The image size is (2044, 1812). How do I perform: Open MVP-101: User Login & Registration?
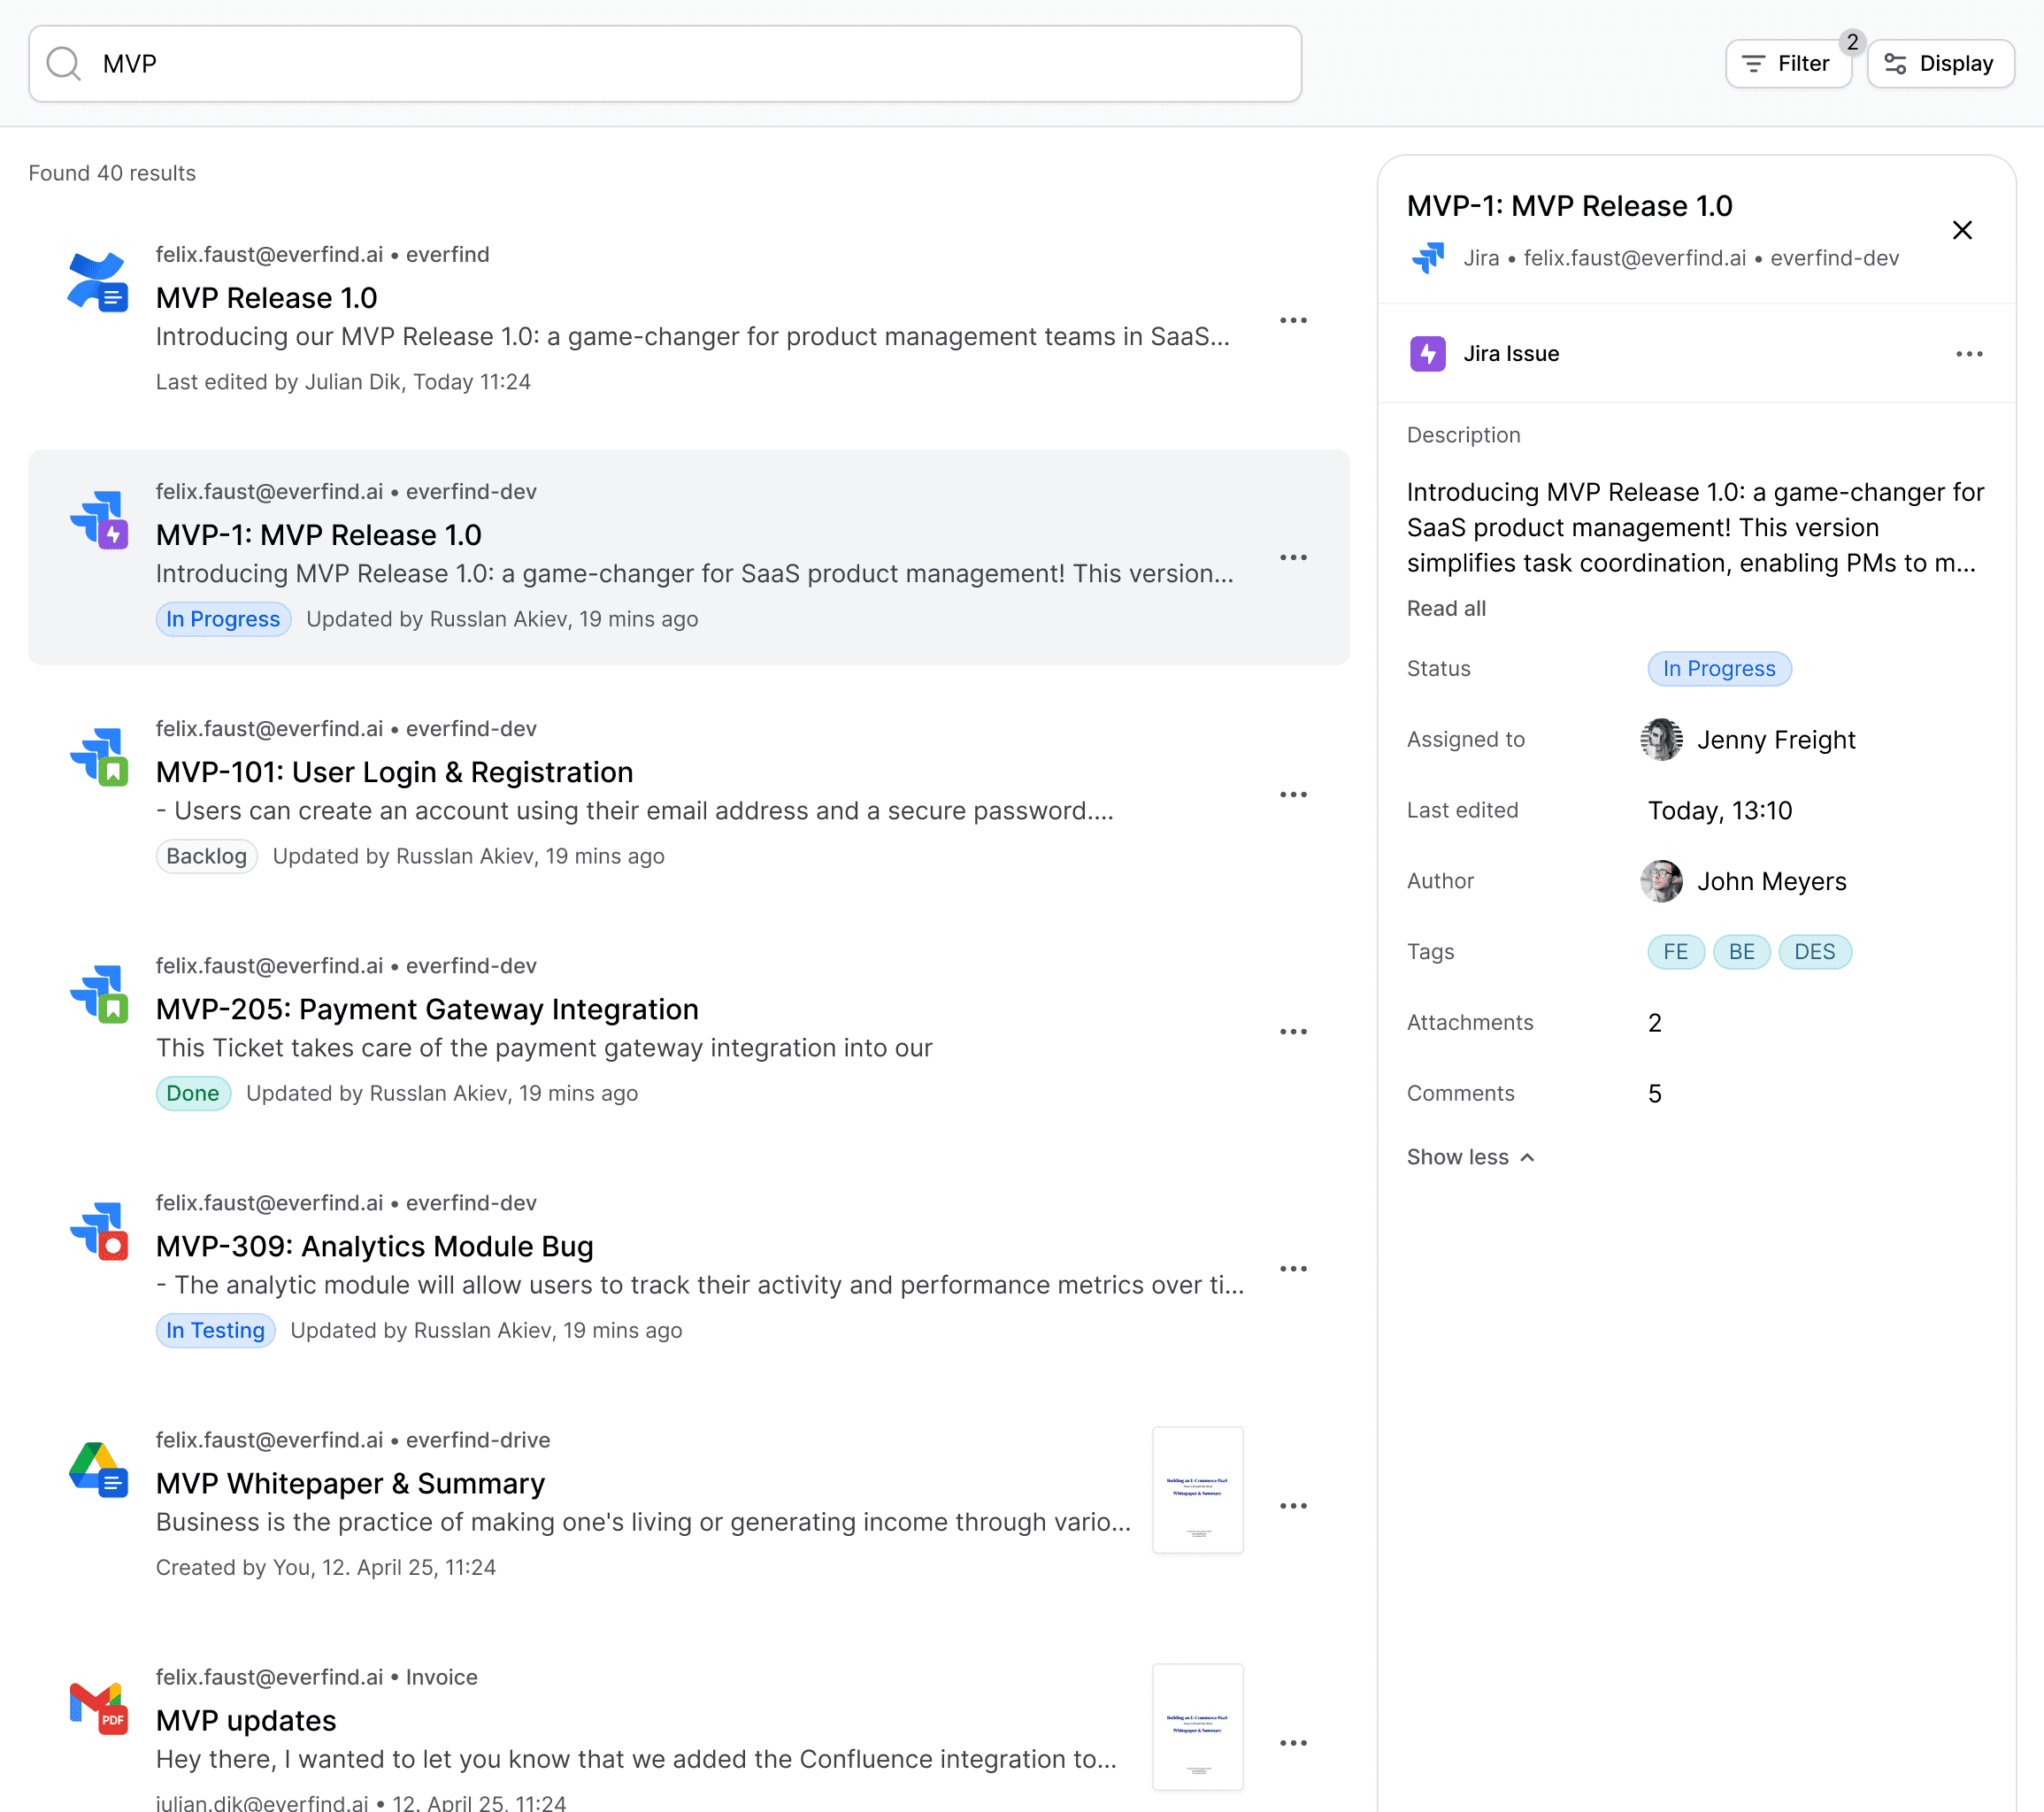pyautogui.click(x=394, y=772)
